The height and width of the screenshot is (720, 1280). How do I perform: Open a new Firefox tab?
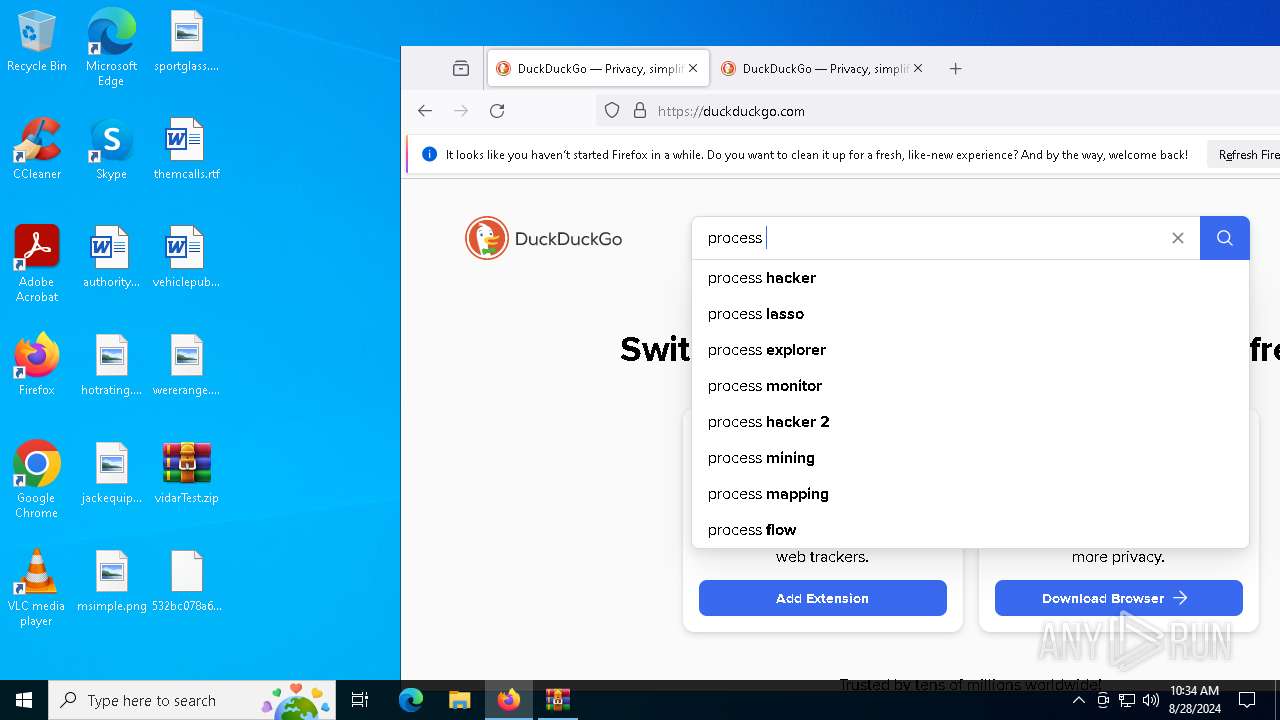956,69
